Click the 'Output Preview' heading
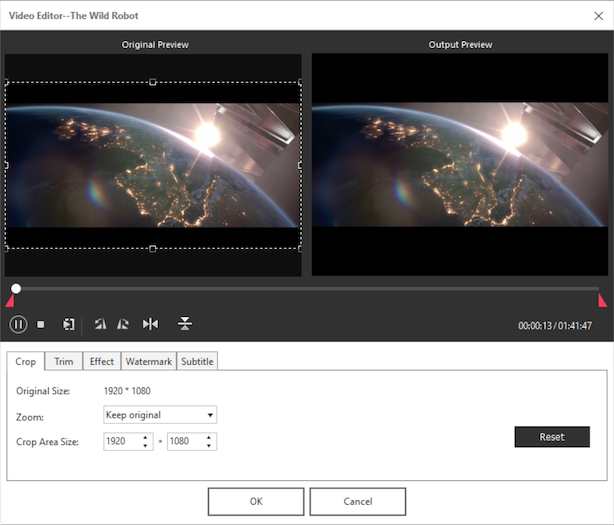The width and height of the screenshot is (614, 526). (x=460, y=45)
